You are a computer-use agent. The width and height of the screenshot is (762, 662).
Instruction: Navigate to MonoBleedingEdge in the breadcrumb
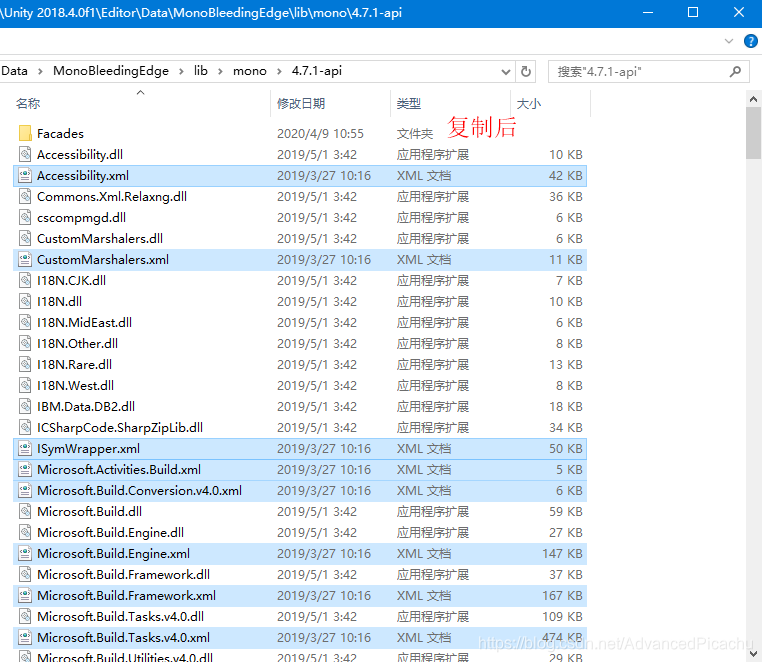point(111,71)
